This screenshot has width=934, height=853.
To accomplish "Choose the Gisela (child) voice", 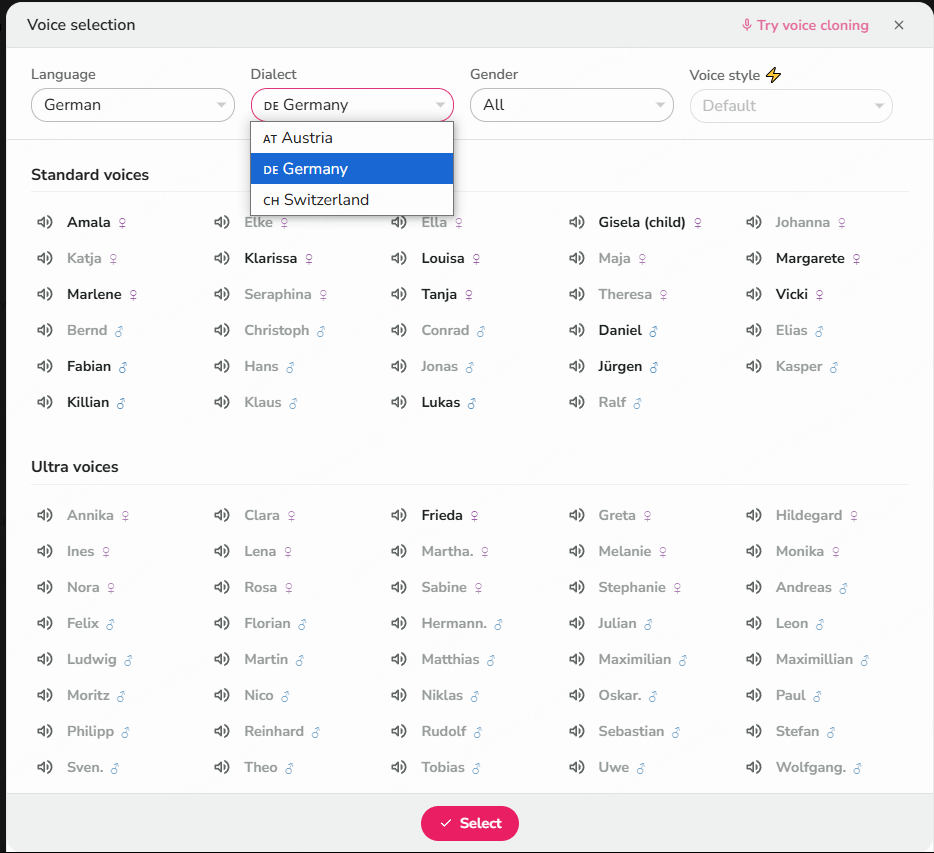I will click(640, 222).
